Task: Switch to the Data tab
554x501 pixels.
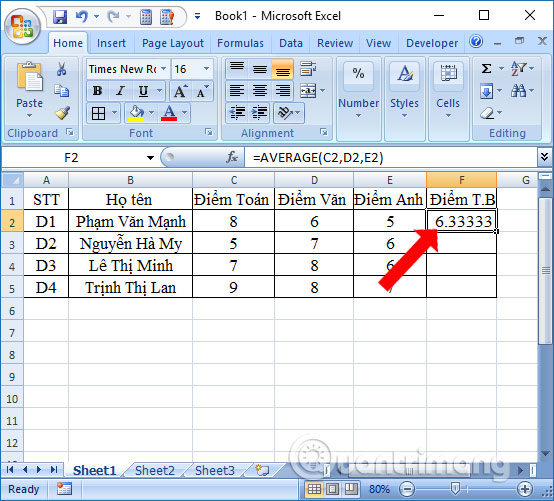Action: 291,43
